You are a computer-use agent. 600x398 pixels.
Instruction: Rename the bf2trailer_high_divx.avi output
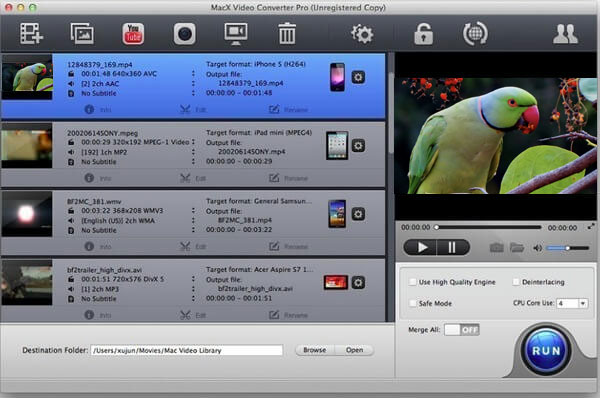point(289,315)
